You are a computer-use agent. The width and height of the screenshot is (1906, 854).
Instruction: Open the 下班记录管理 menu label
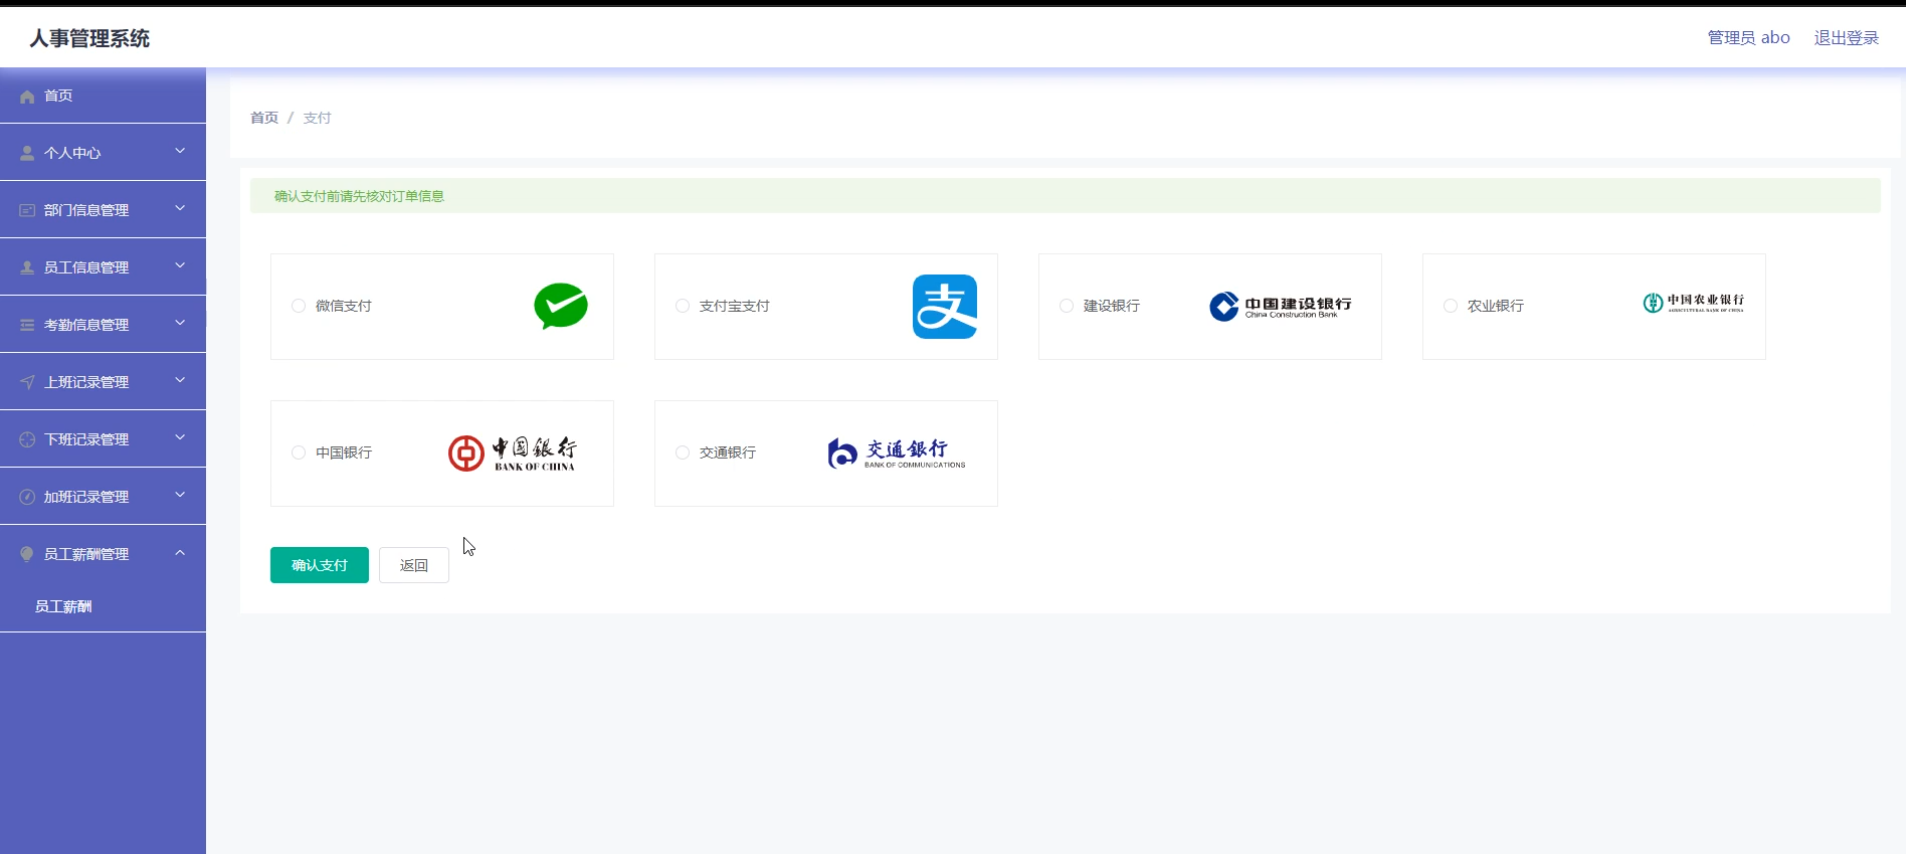tap(86, 439)
